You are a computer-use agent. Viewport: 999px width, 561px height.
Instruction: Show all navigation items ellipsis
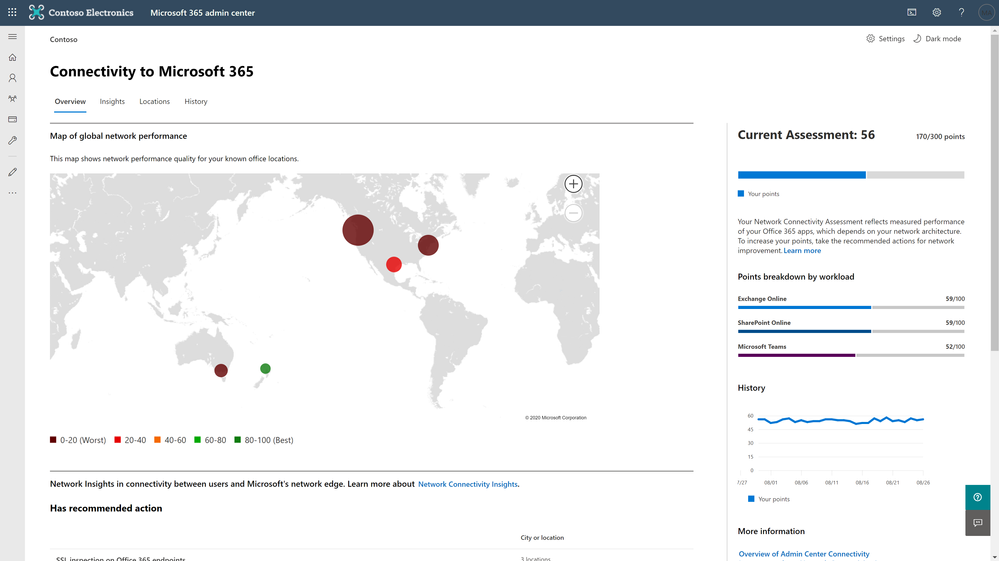pos(12,193)
